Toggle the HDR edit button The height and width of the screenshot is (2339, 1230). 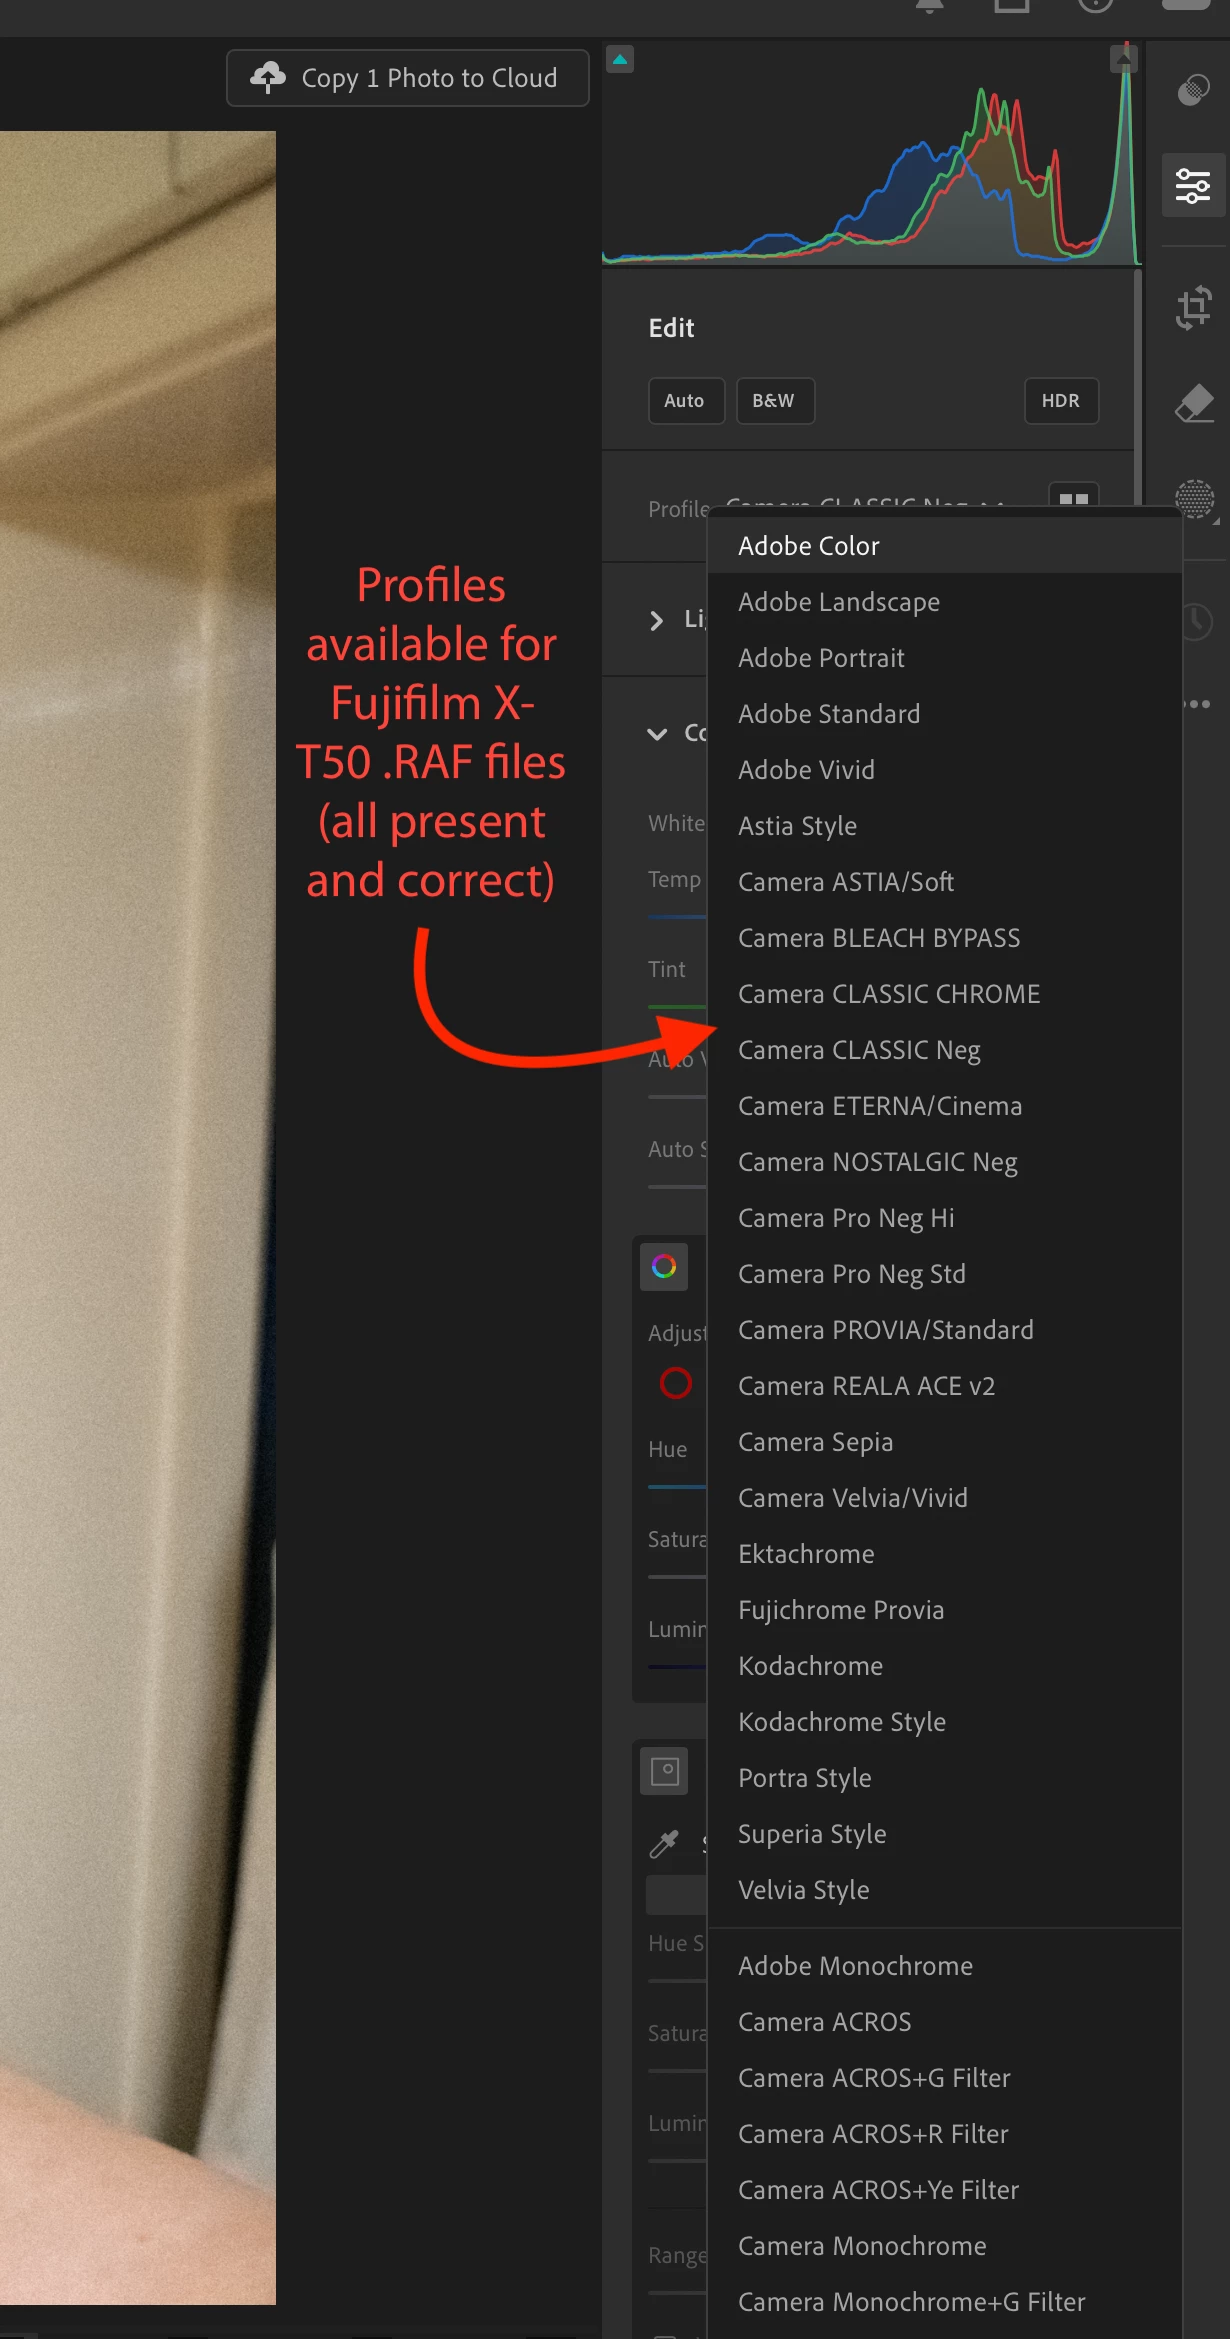click(x=1061, y=401)
